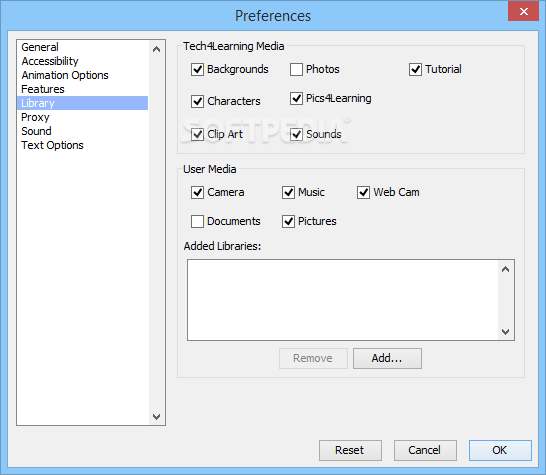Viewport: 546px width, 475px height.
Task: Disable the Pics4Learning media option
Action: 296,99
